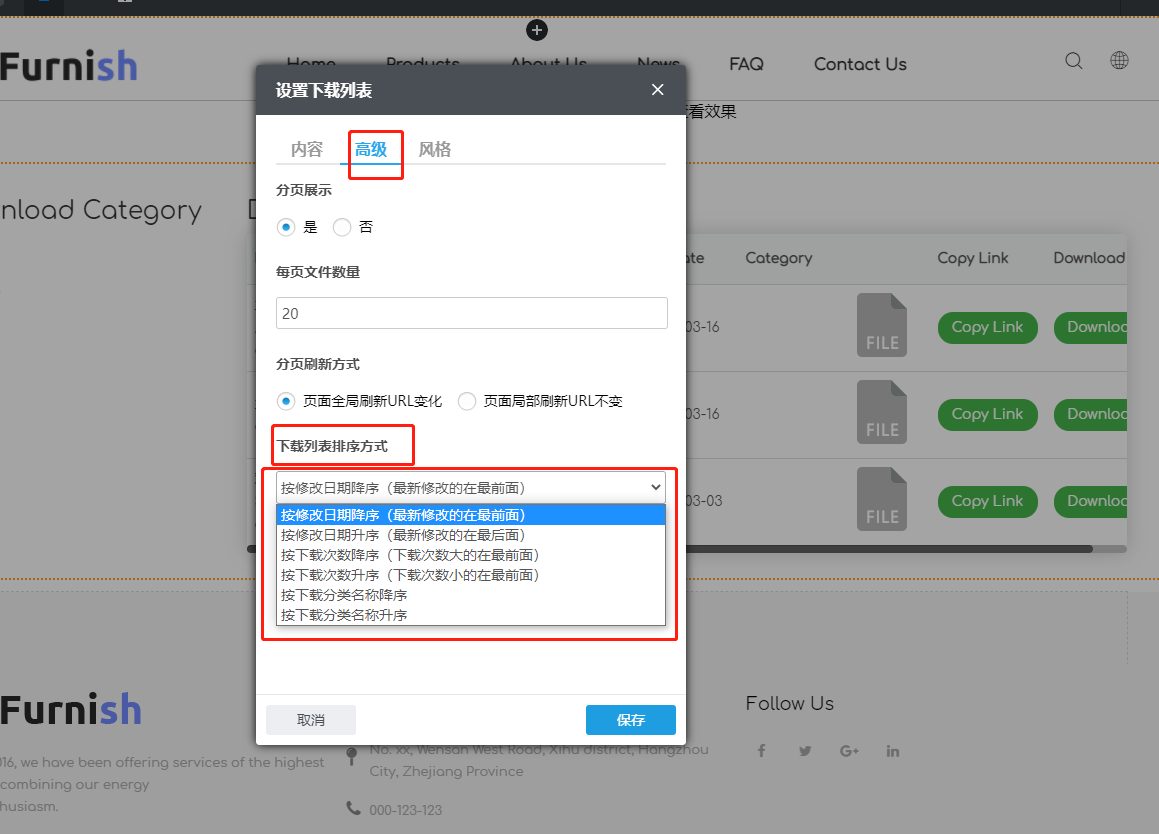1159x834 pixels.
Task: Click the add element plus icon
Action: [x=537, y=30]
